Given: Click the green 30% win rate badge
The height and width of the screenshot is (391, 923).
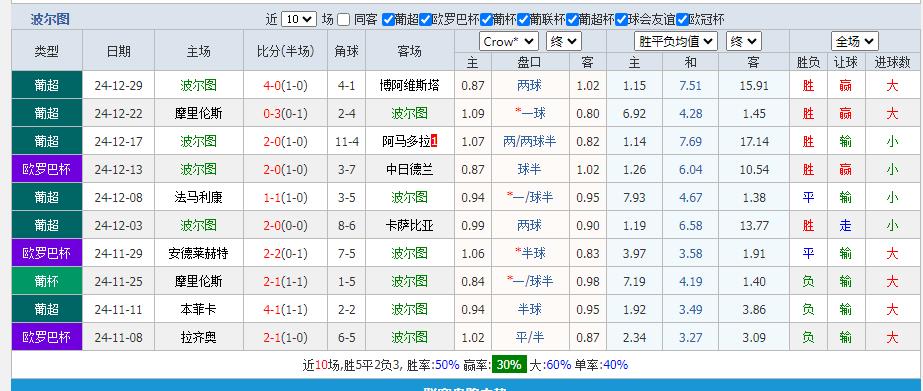Looking at the screenshot, I should click(x=509, y=365).
